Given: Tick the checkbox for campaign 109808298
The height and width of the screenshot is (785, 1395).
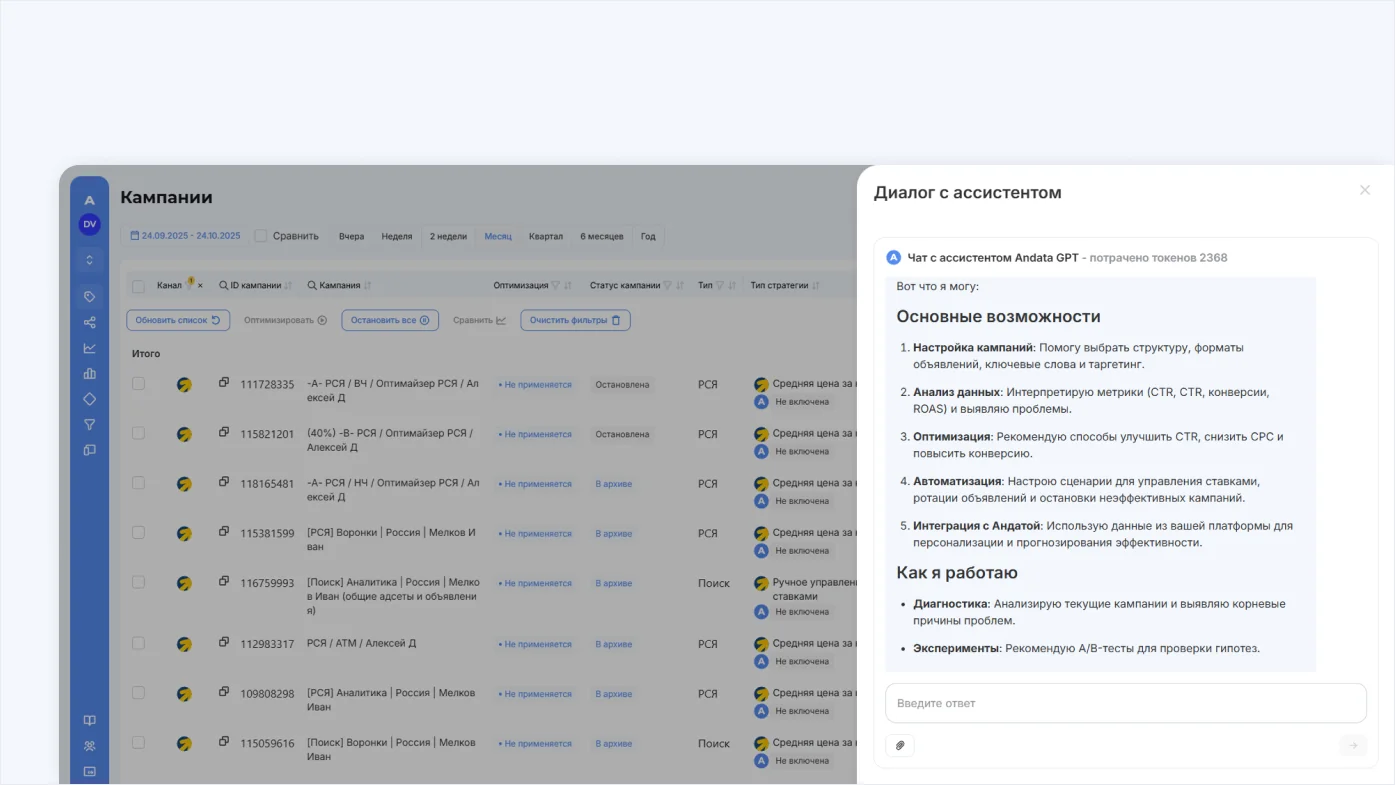Looking at the screenshot, I should (x=139, y=692).
